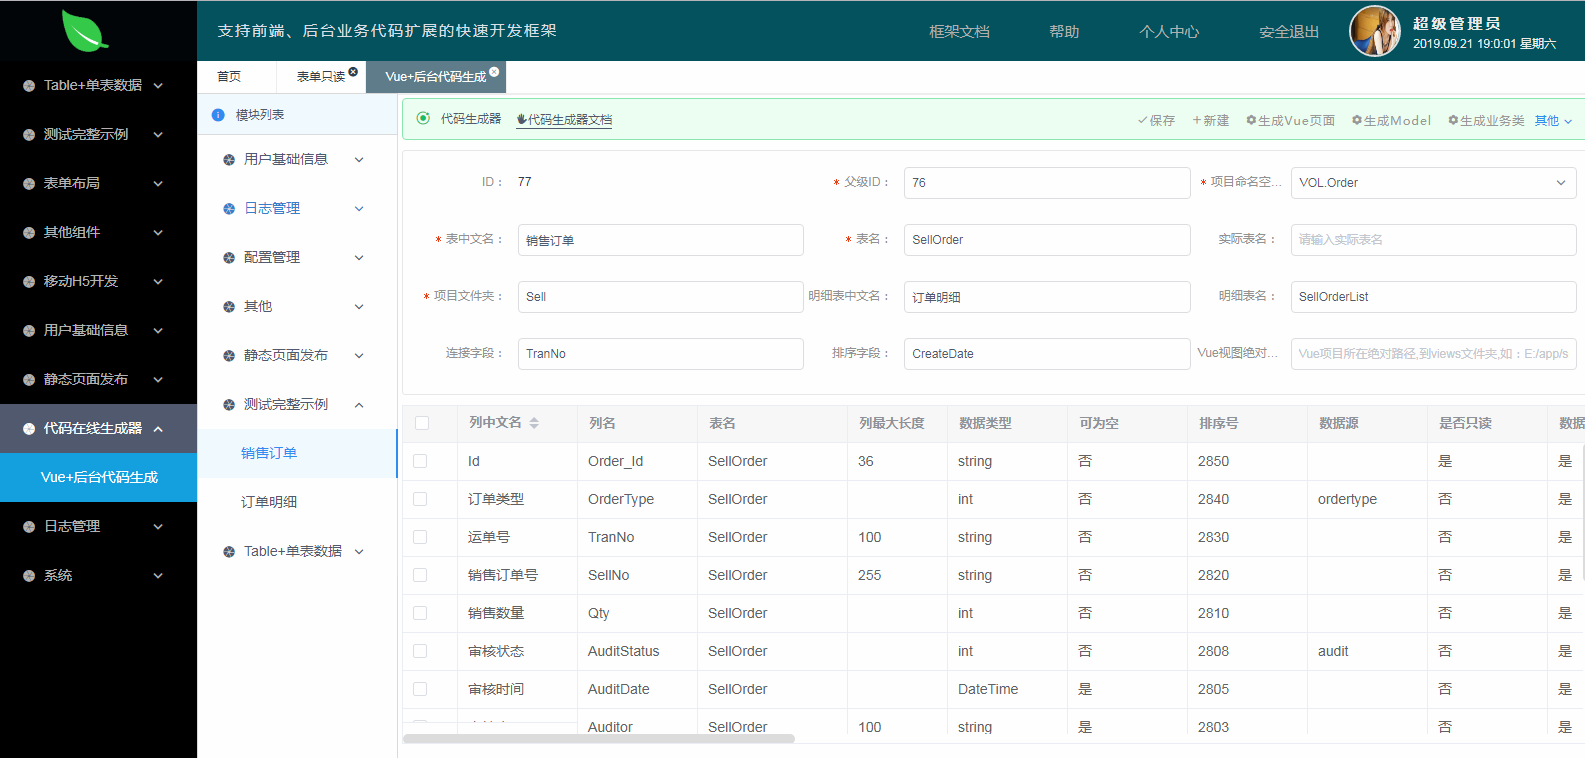Click 生成Model button
This screenshot has width=1585, height=758.
pyautogui.click(x=1391, y=120)
